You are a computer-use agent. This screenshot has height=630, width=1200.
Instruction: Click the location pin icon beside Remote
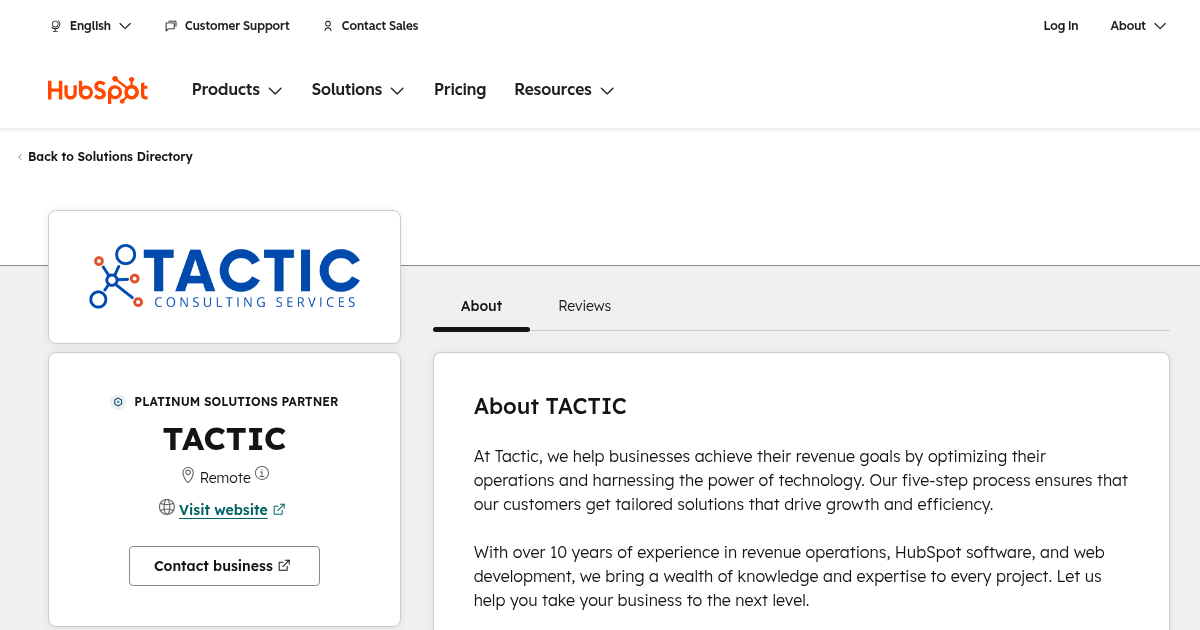(188, 475)
